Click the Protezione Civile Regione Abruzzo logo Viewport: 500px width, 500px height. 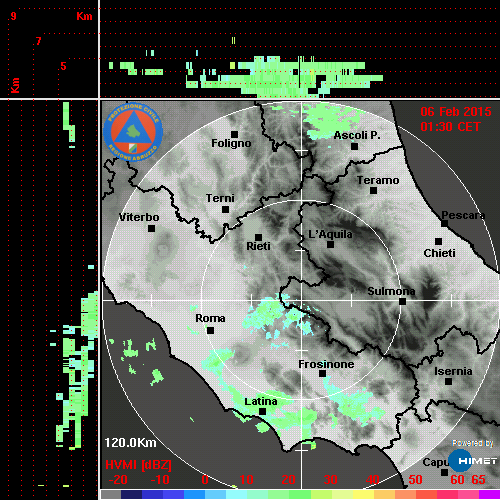(x=133, y=132)
